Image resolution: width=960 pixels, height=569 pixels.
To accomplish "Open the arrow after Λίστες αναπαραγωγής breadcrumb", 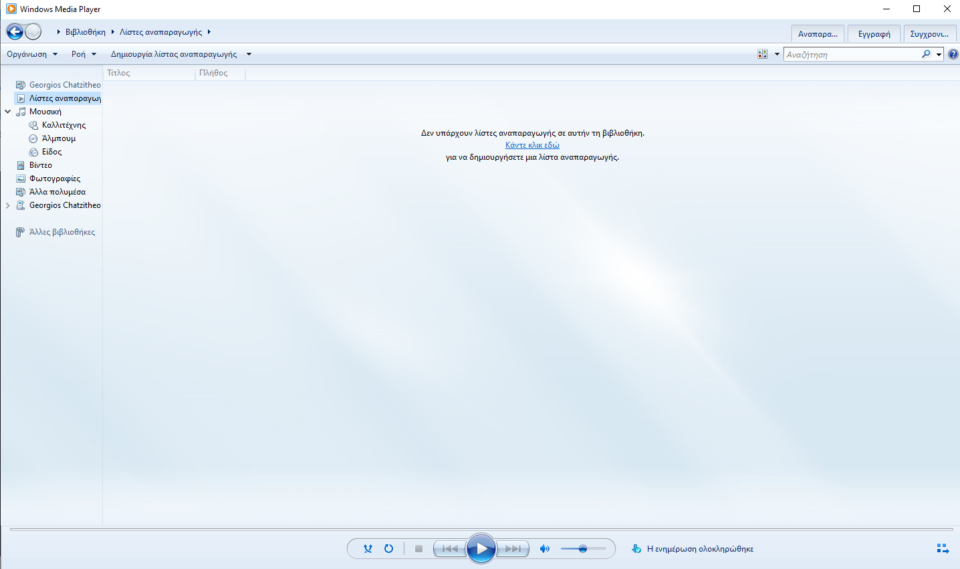I will coord(209,32).
